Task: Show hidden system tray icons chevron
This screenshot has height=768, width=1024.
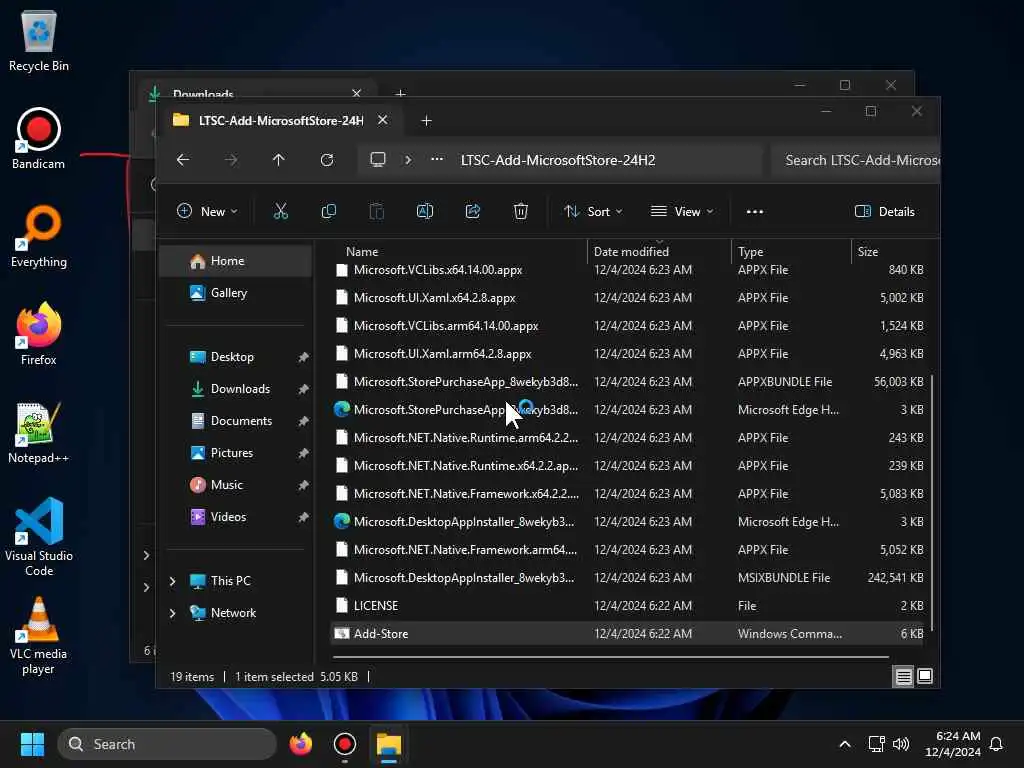Action: point(844,744)
